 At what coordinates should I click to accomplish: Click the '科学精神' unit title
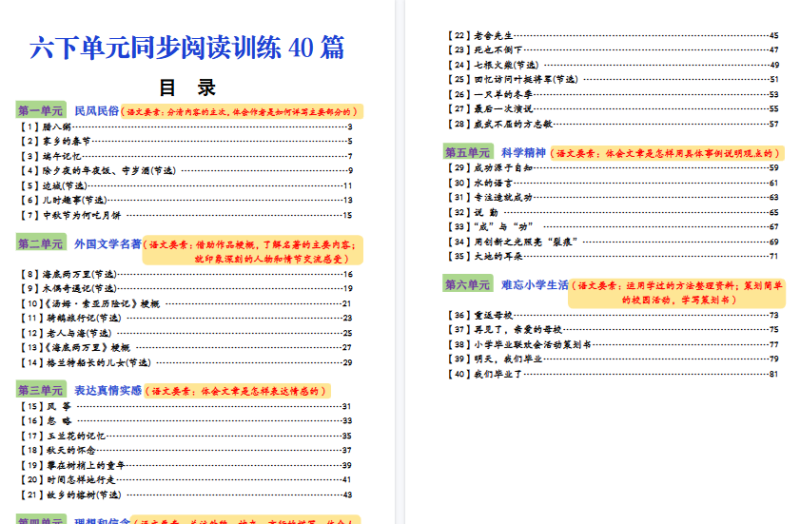coord(523,152)
